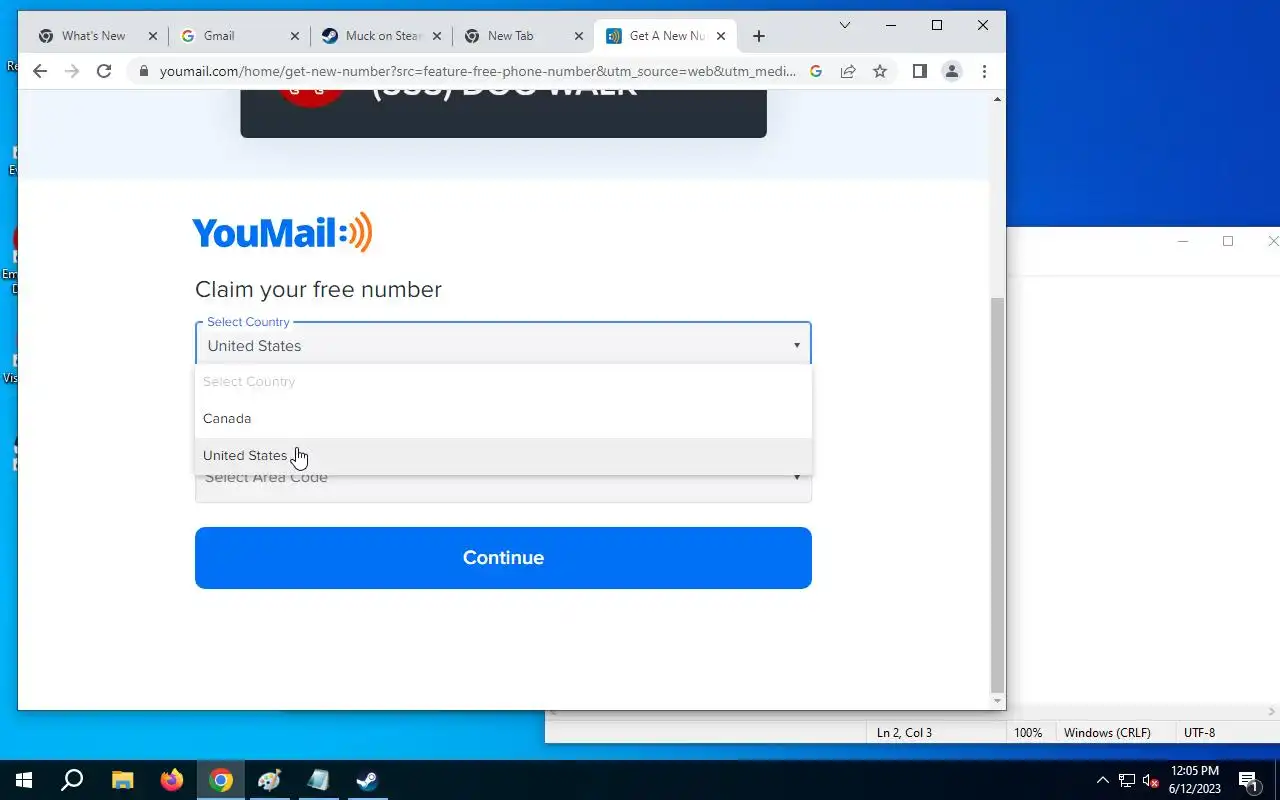The width and height of the screenshot is (1280, 800).
Task: Close the Gmail tab
Action: tap(294, 36)
